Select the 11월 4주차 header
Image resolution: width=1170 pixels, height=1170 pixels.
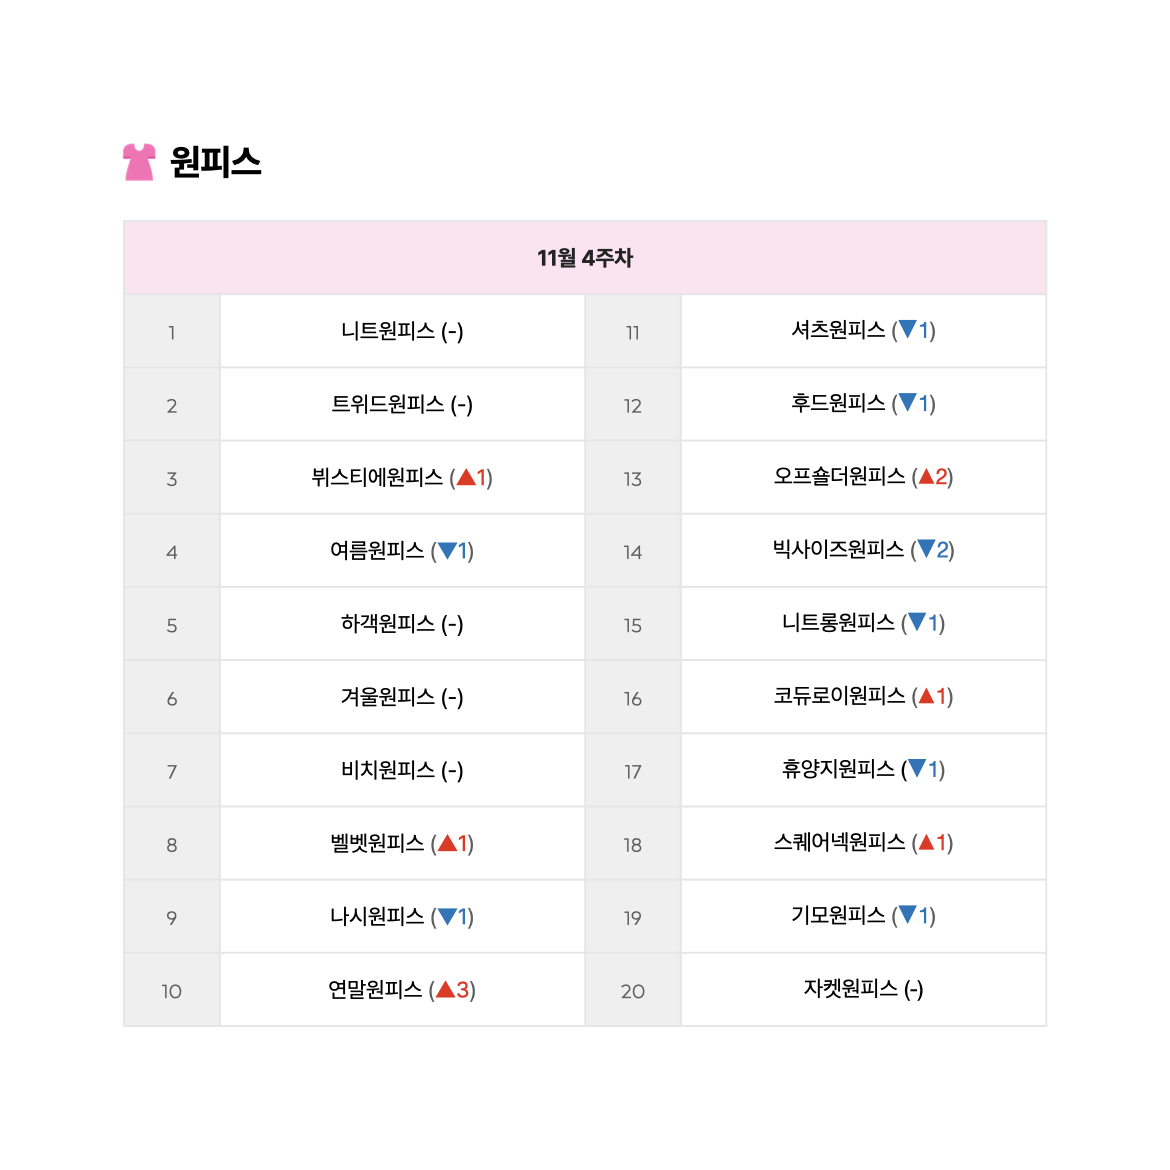(585, 258)
